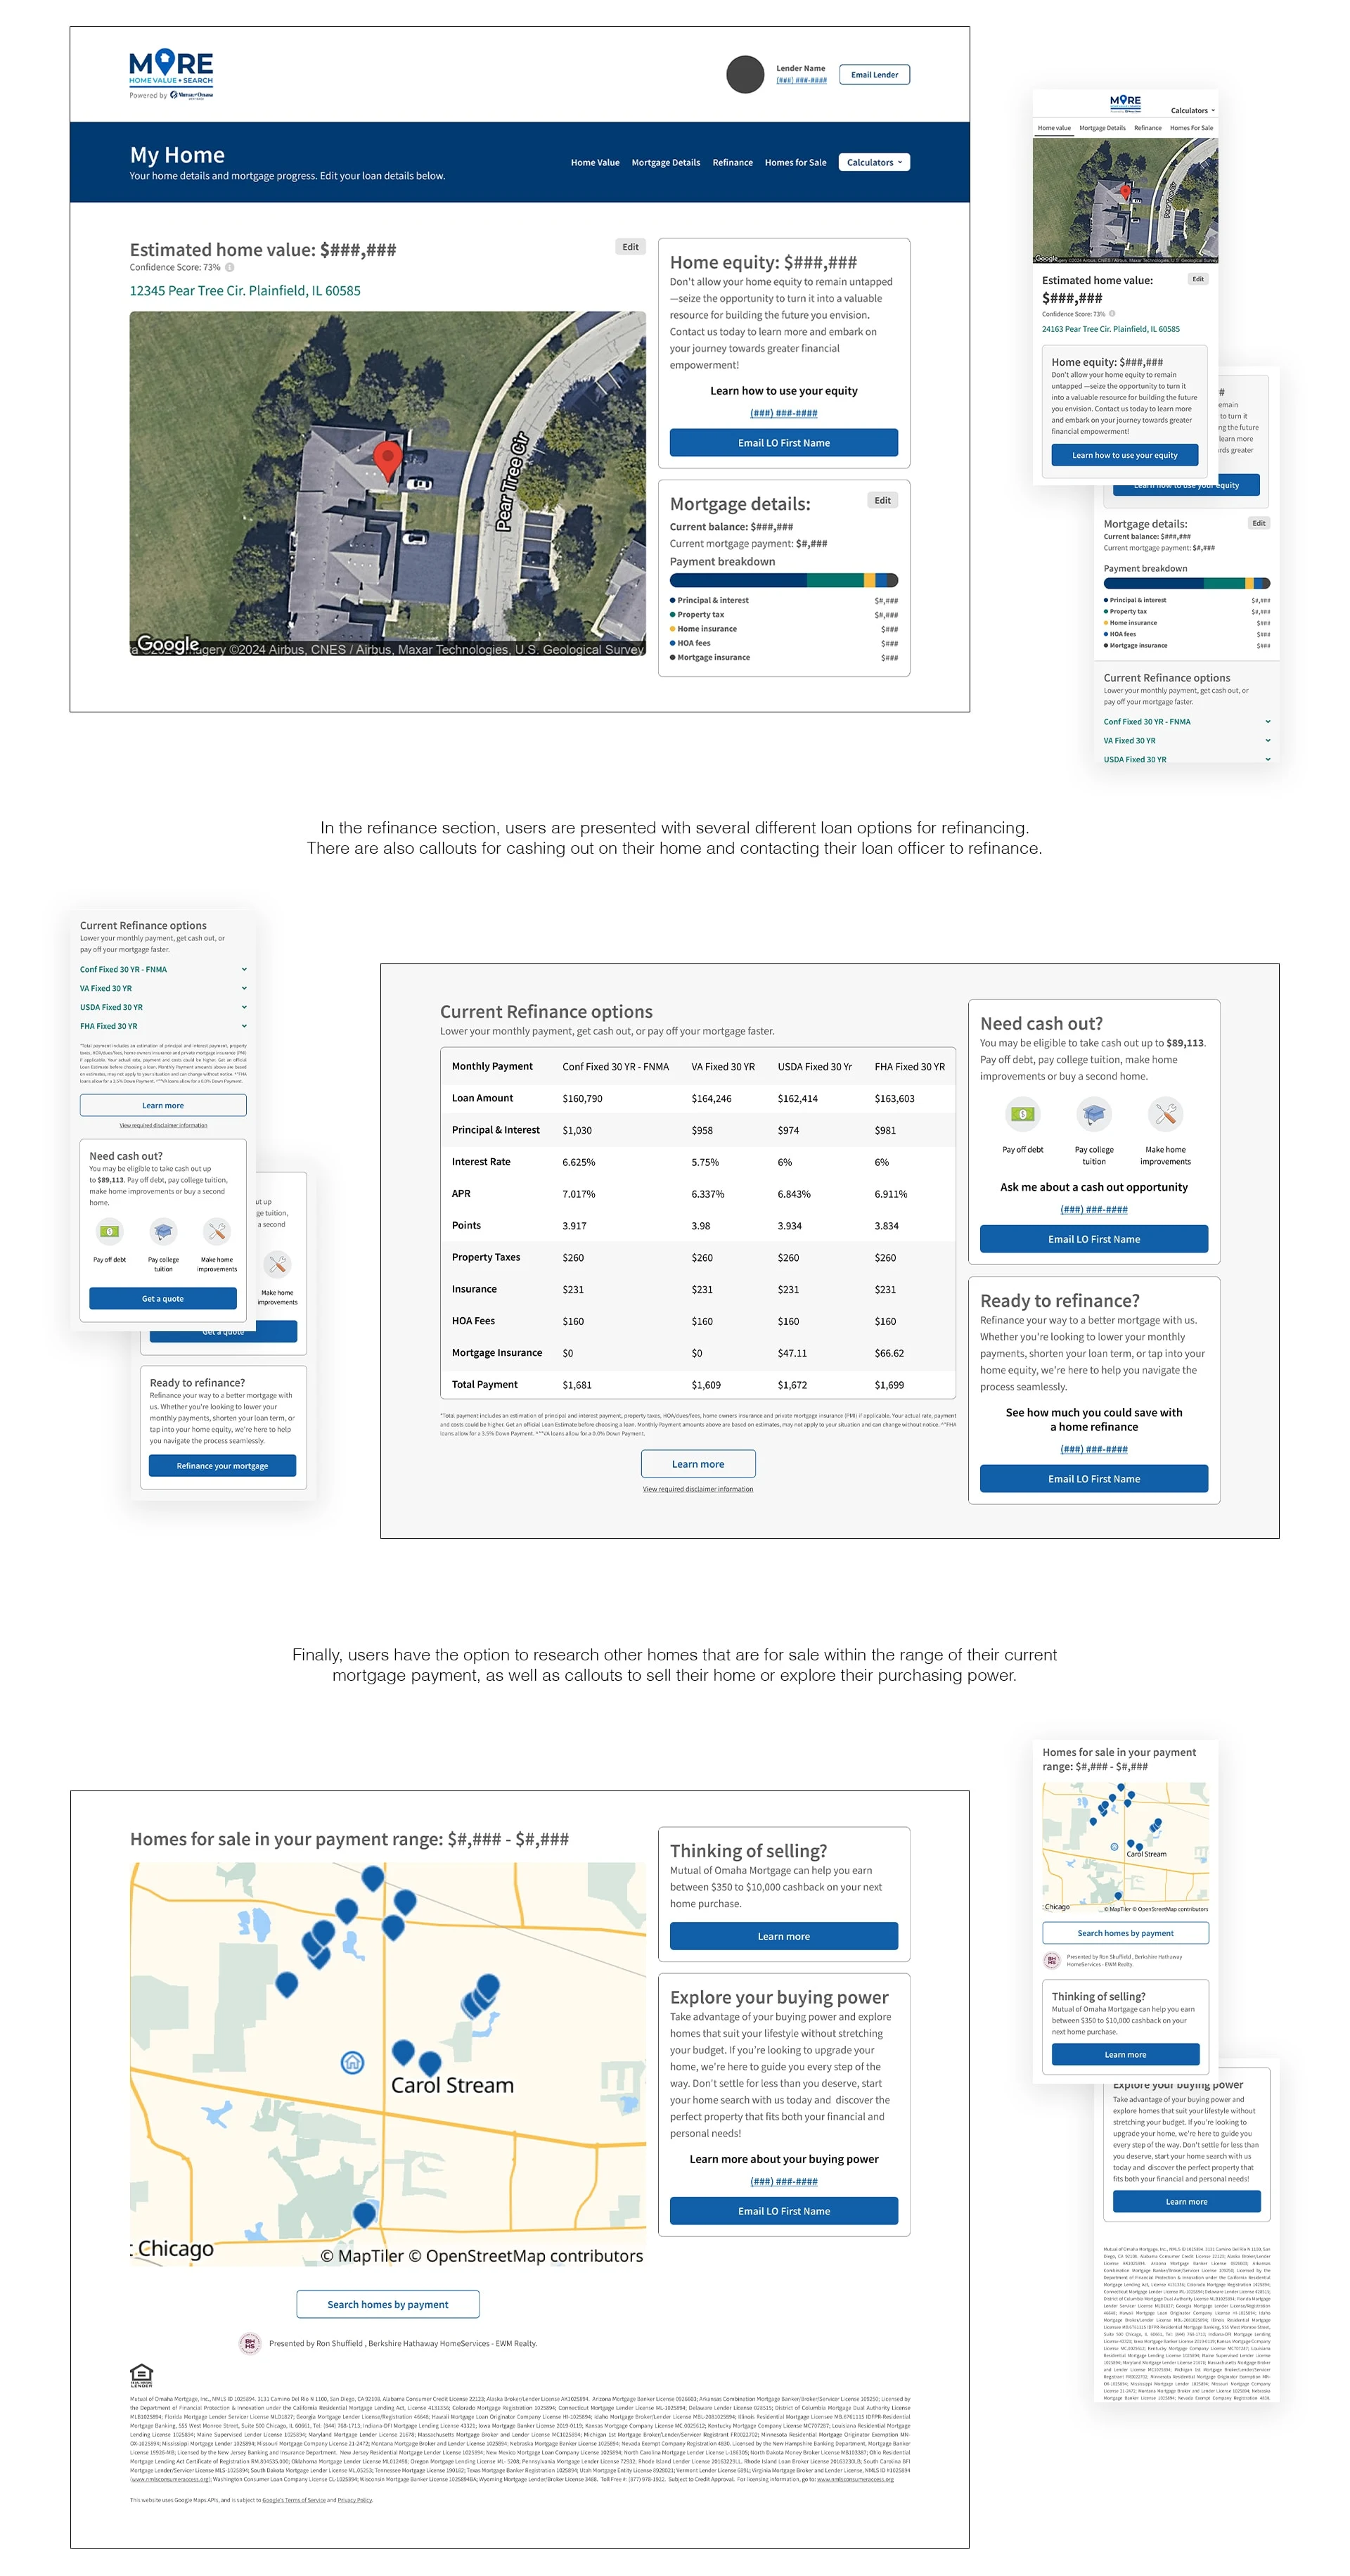Click the Principal & interest legend color dot
This screenshot has height=2576, width=1350.
[672, 600]
